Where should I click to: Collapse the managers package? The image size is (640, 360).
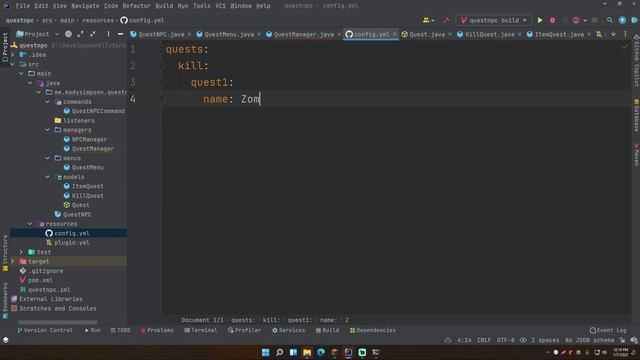(48, 130)
